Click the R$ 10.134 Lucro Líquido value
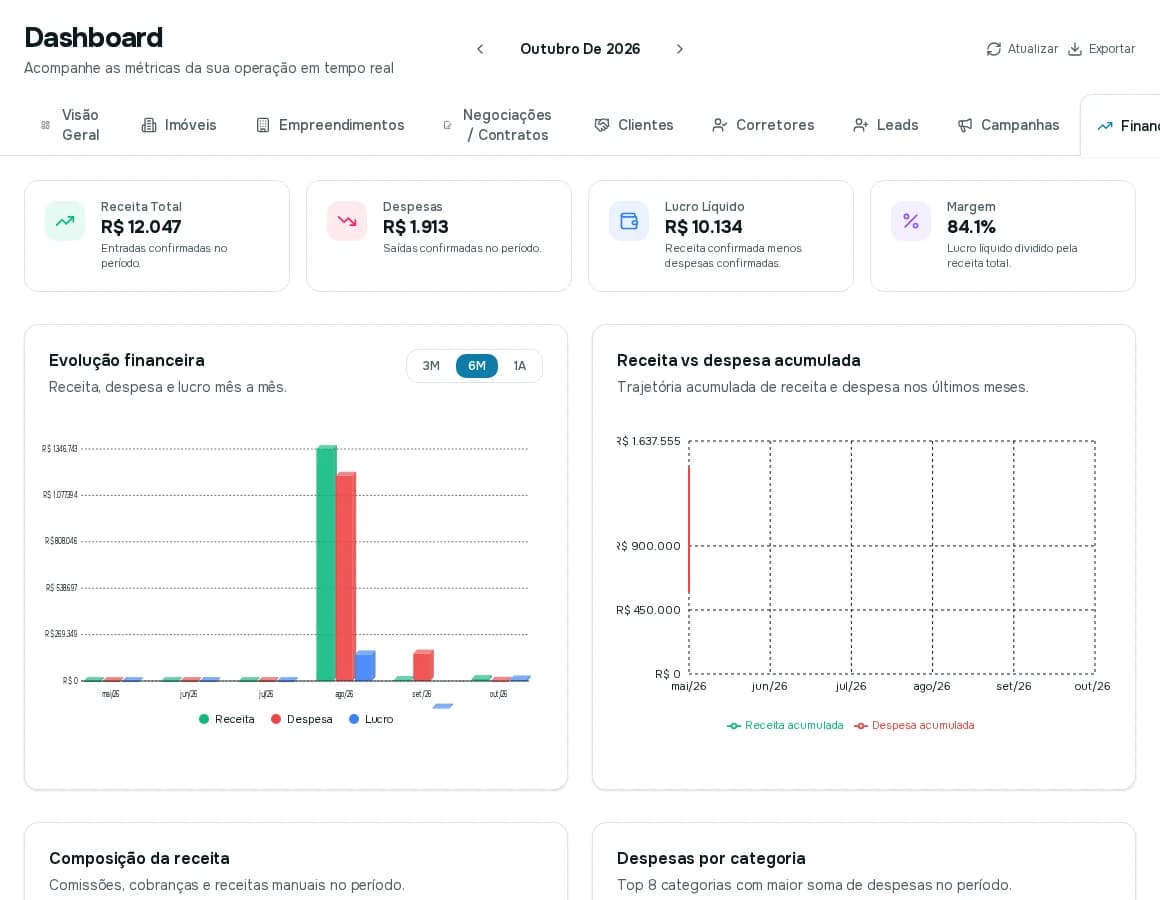The image size is (1160, 900). pyautogui.click(x=704, y=227)
